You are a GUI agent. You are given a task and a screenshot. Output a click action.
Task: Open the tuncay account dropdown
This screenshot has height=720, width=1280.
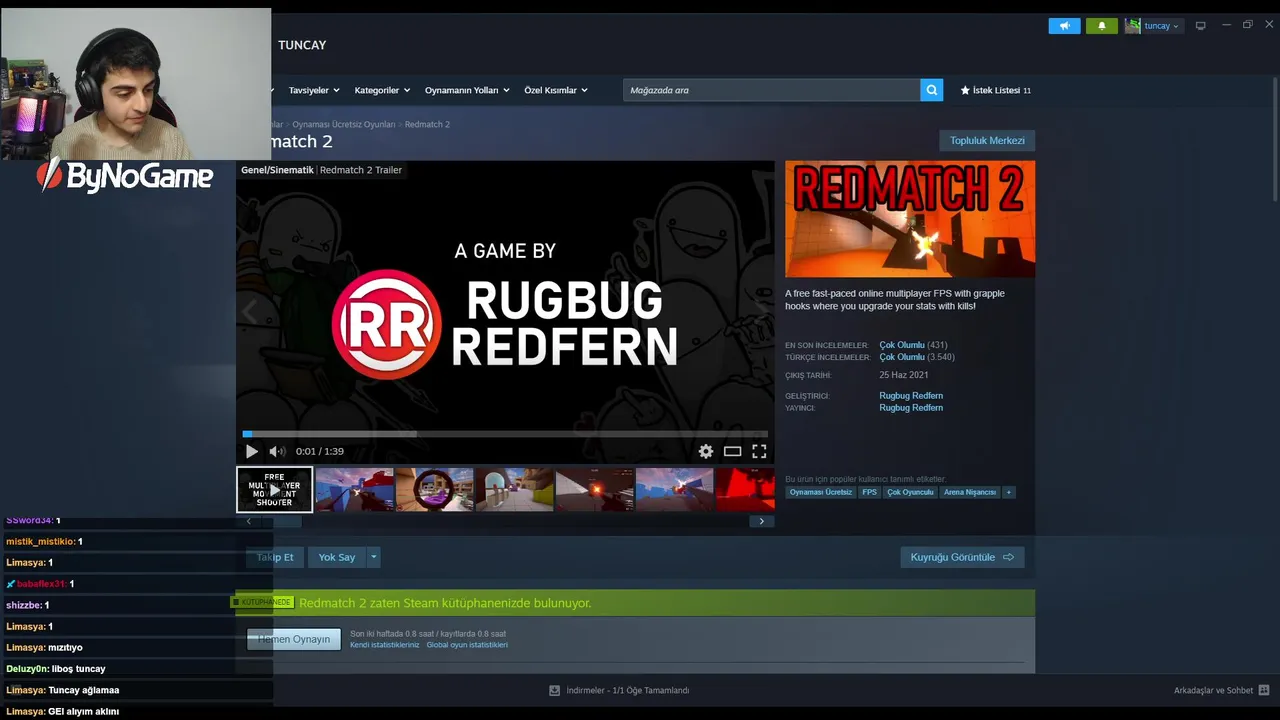point(1153,26)
